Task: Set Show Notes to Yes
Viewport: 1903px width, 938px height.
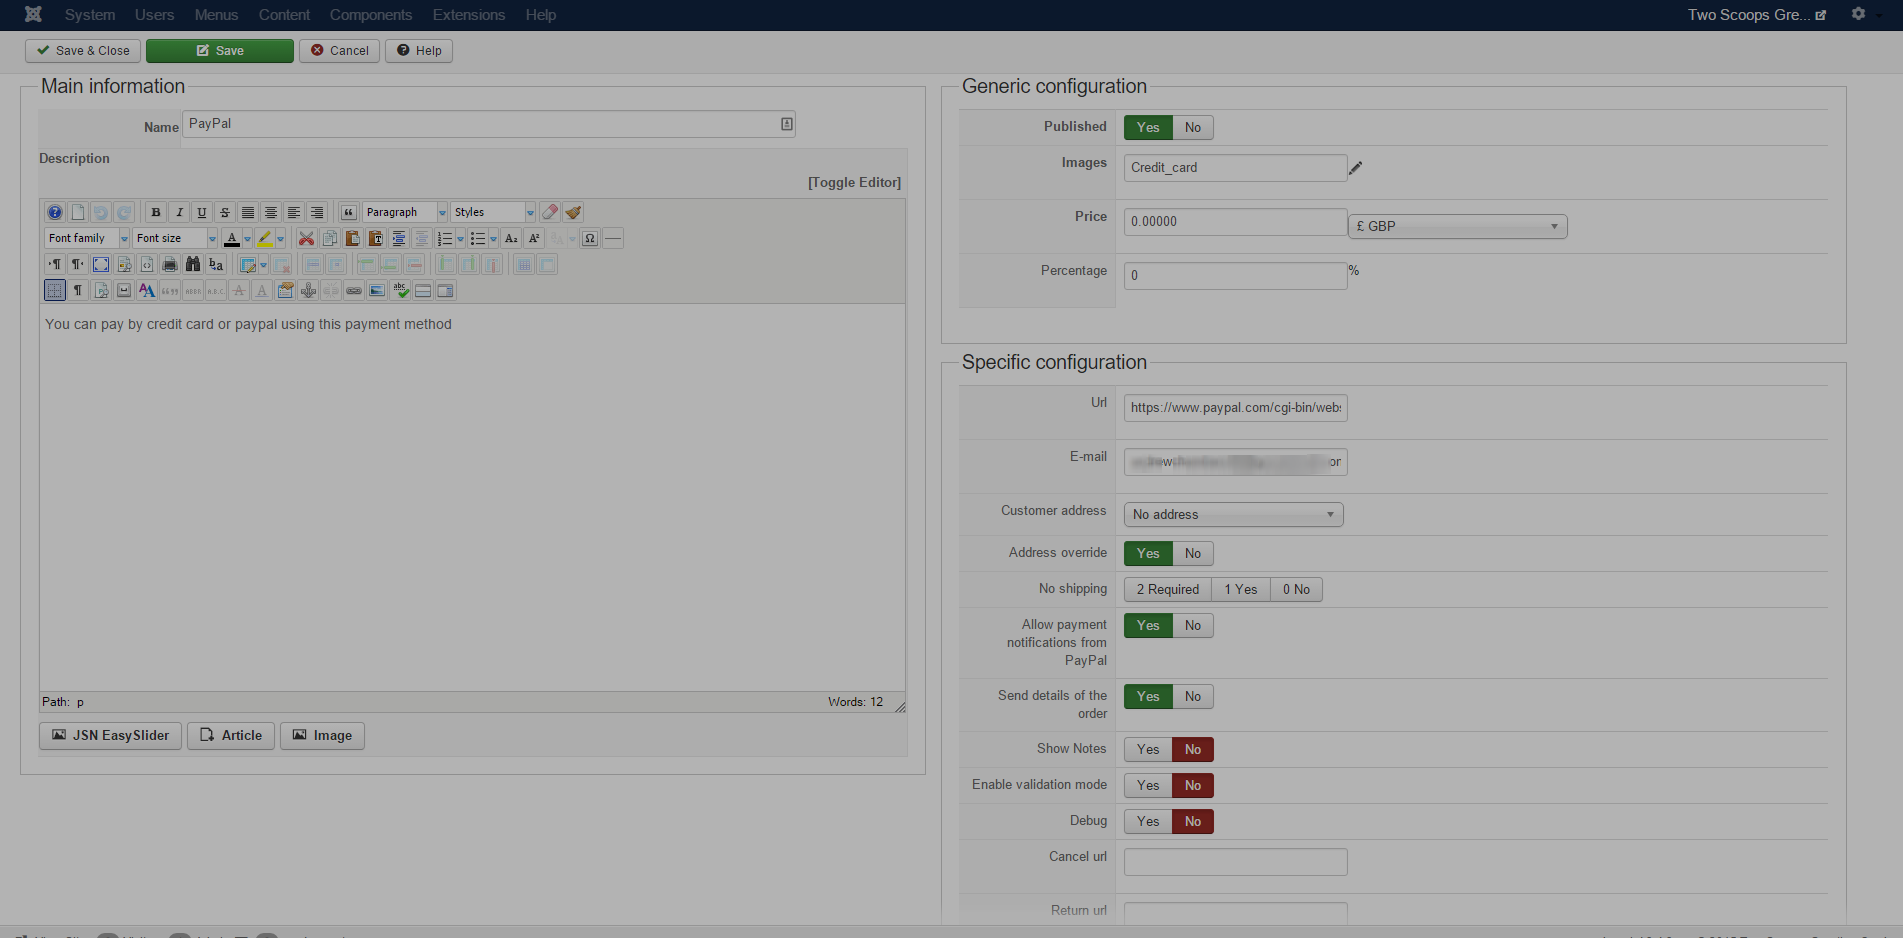Action: [x=1148, y=749]
